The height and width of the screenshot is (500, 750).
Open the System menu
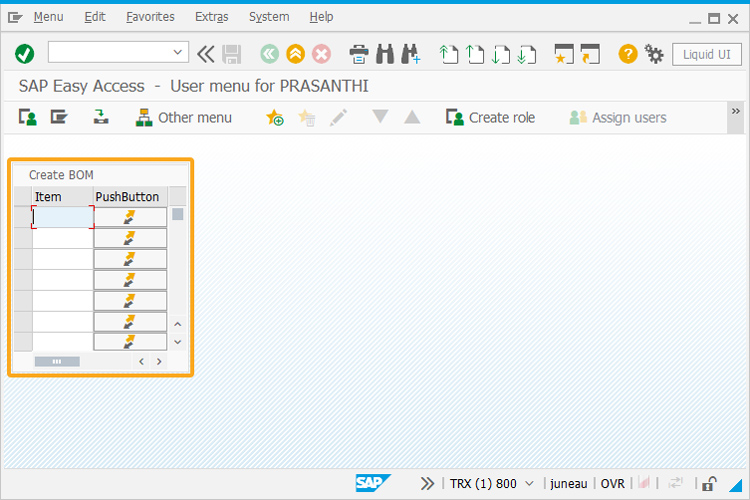click(269, 17)
